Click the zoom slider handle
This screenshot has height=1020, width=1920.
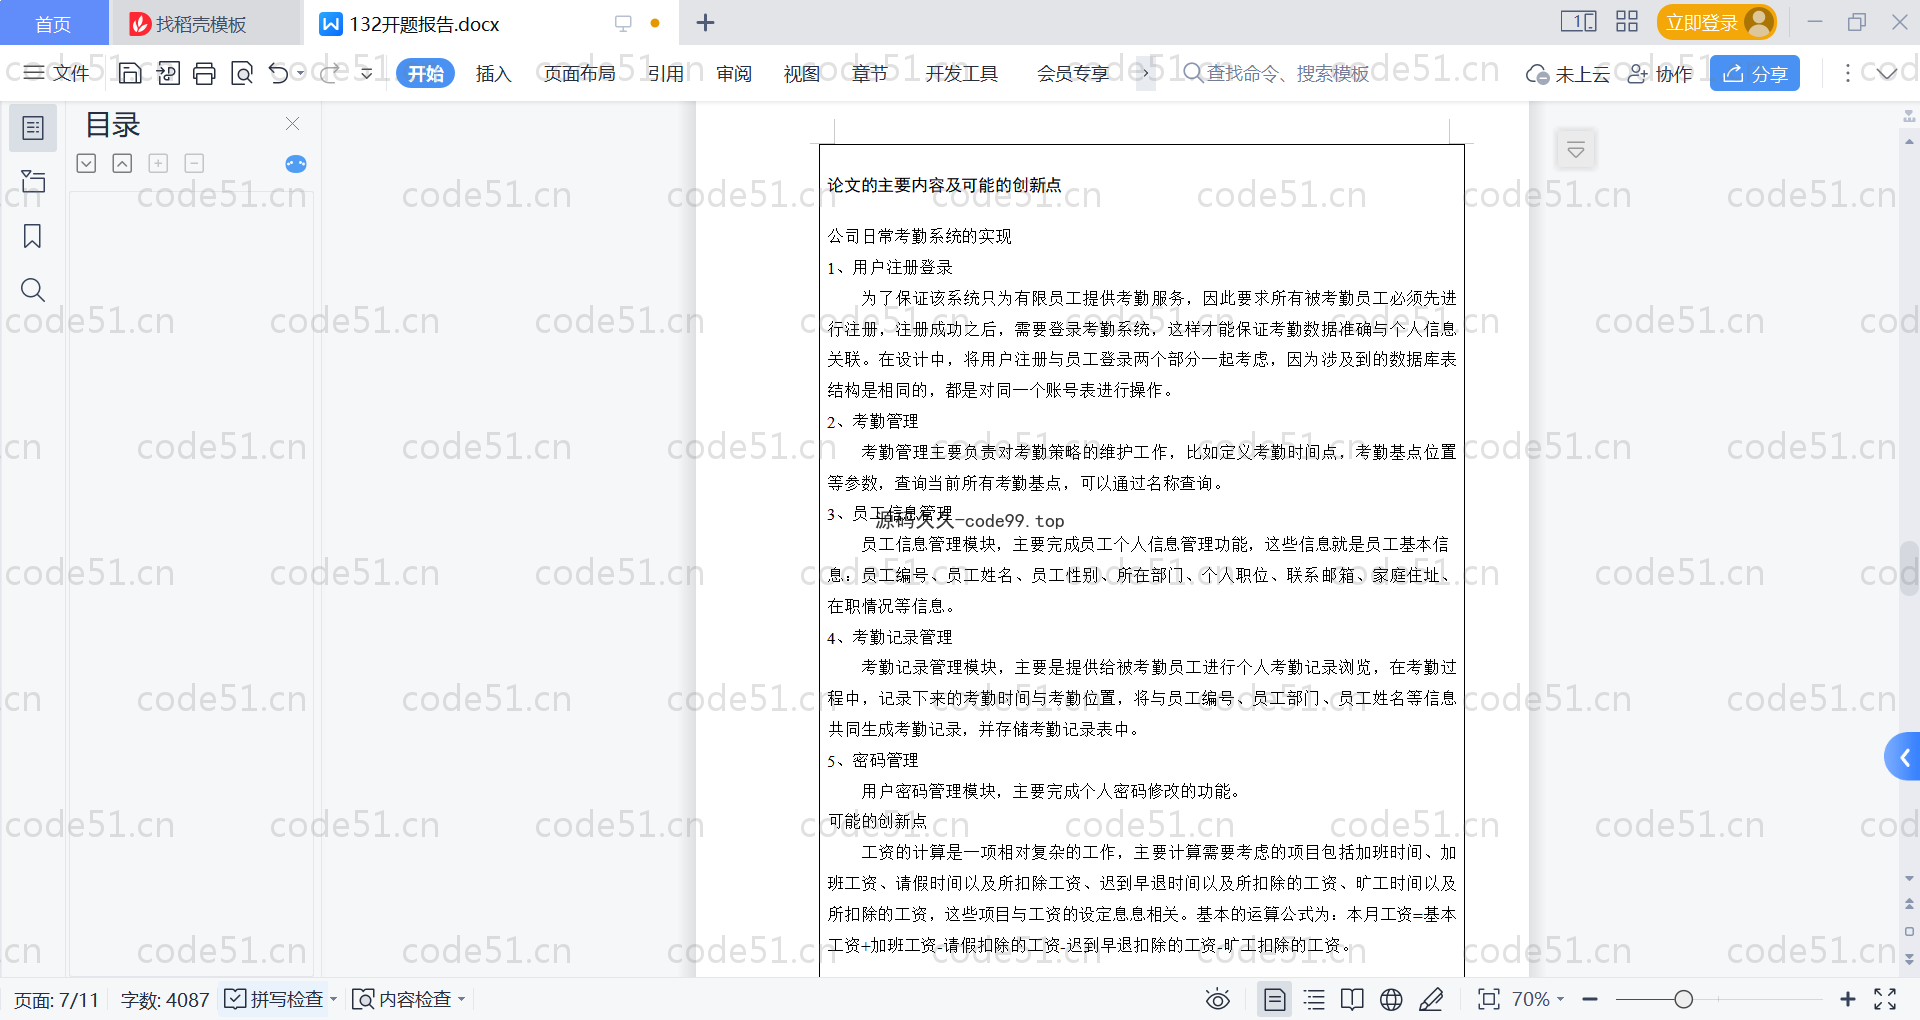(1683, 999)
